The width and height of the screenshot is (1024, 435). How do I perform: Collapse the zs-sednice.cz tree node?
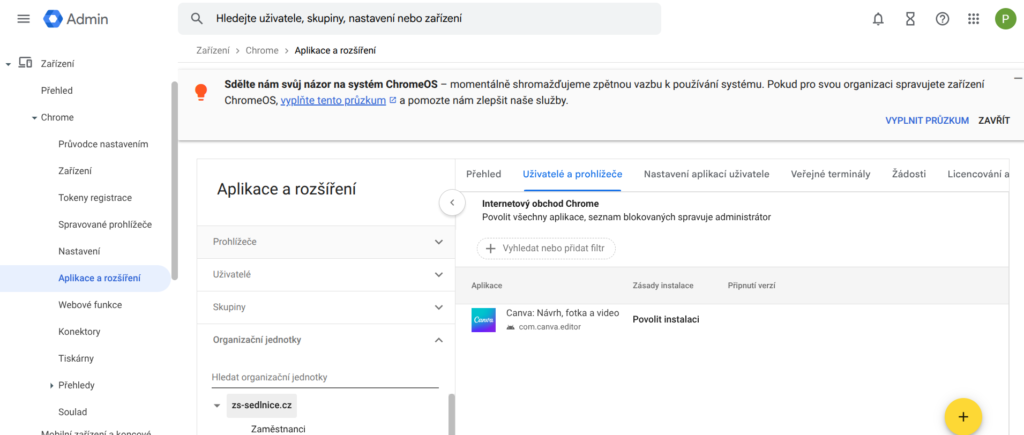[217, 406]
